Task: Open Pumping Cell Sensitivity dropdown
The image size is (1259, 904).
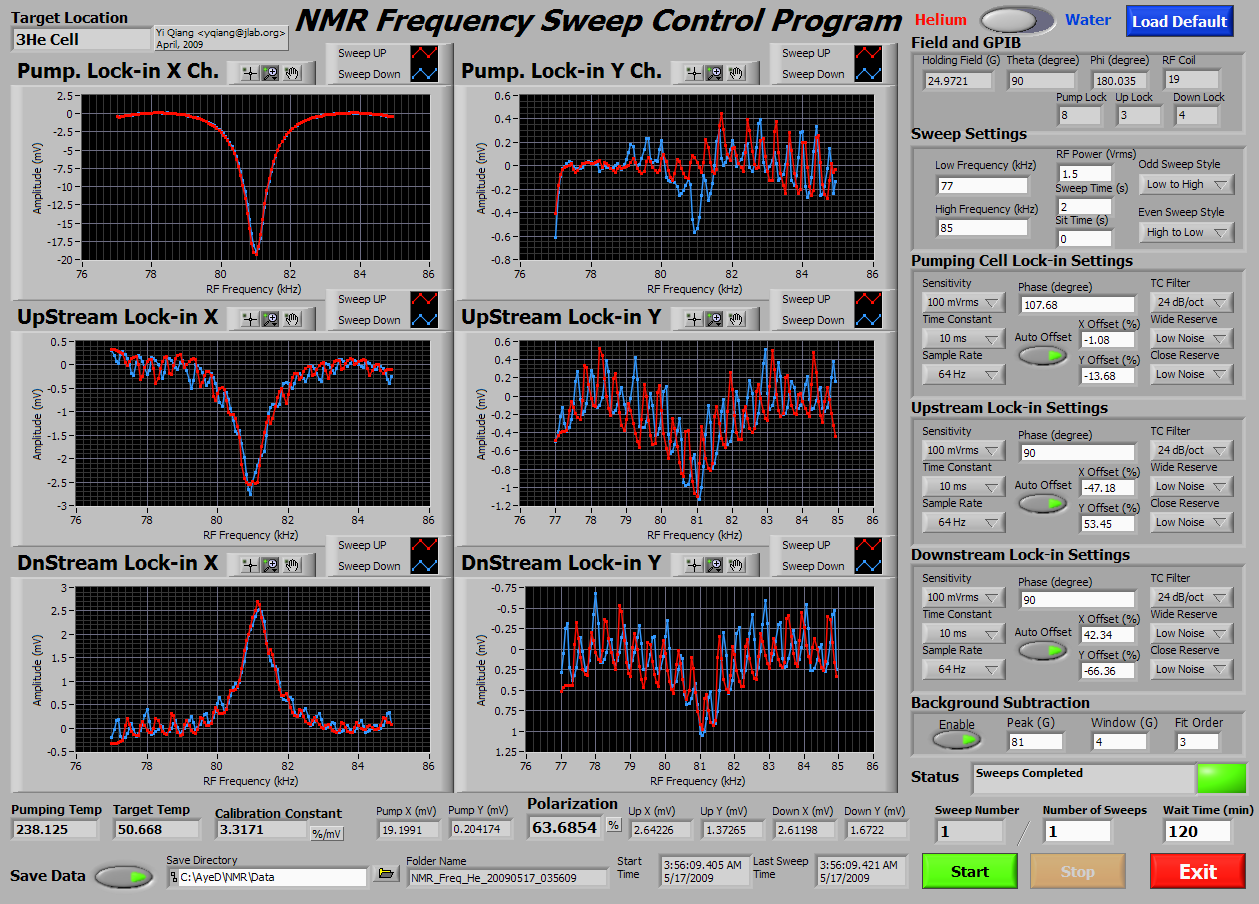Action: (x=964, y=302)
